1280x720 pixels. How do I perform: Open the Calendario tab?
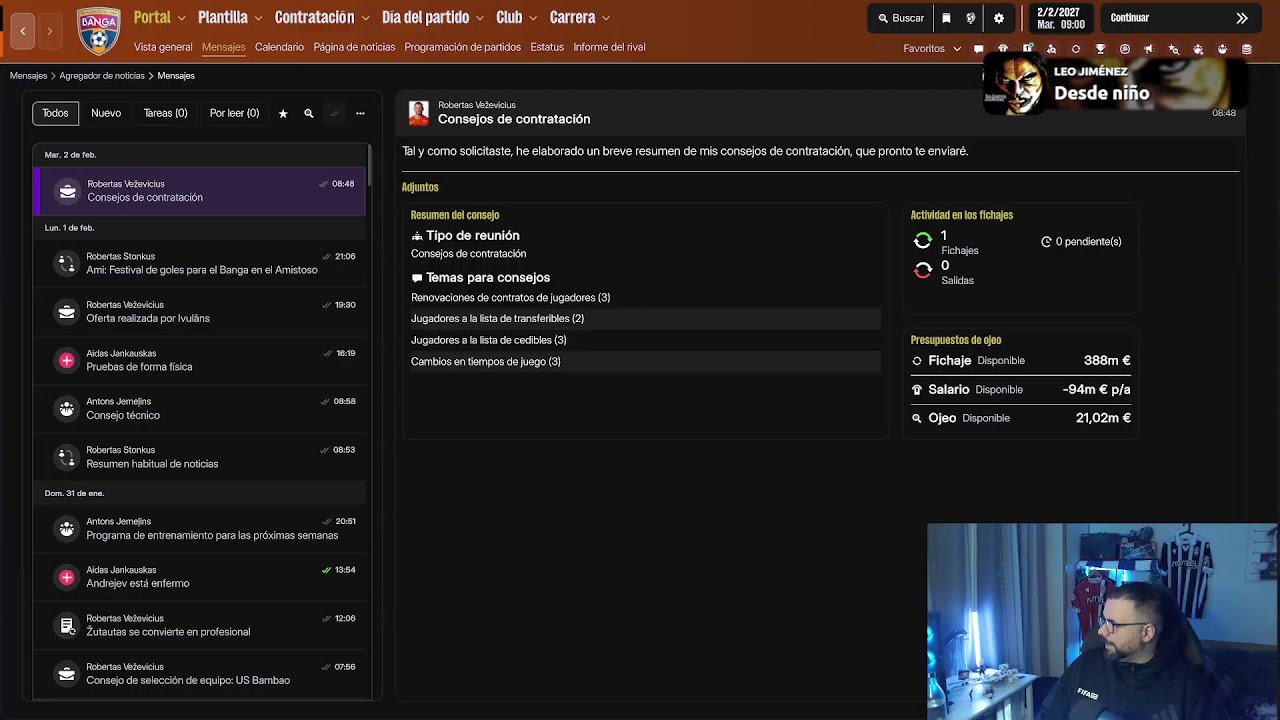(279, 47)
